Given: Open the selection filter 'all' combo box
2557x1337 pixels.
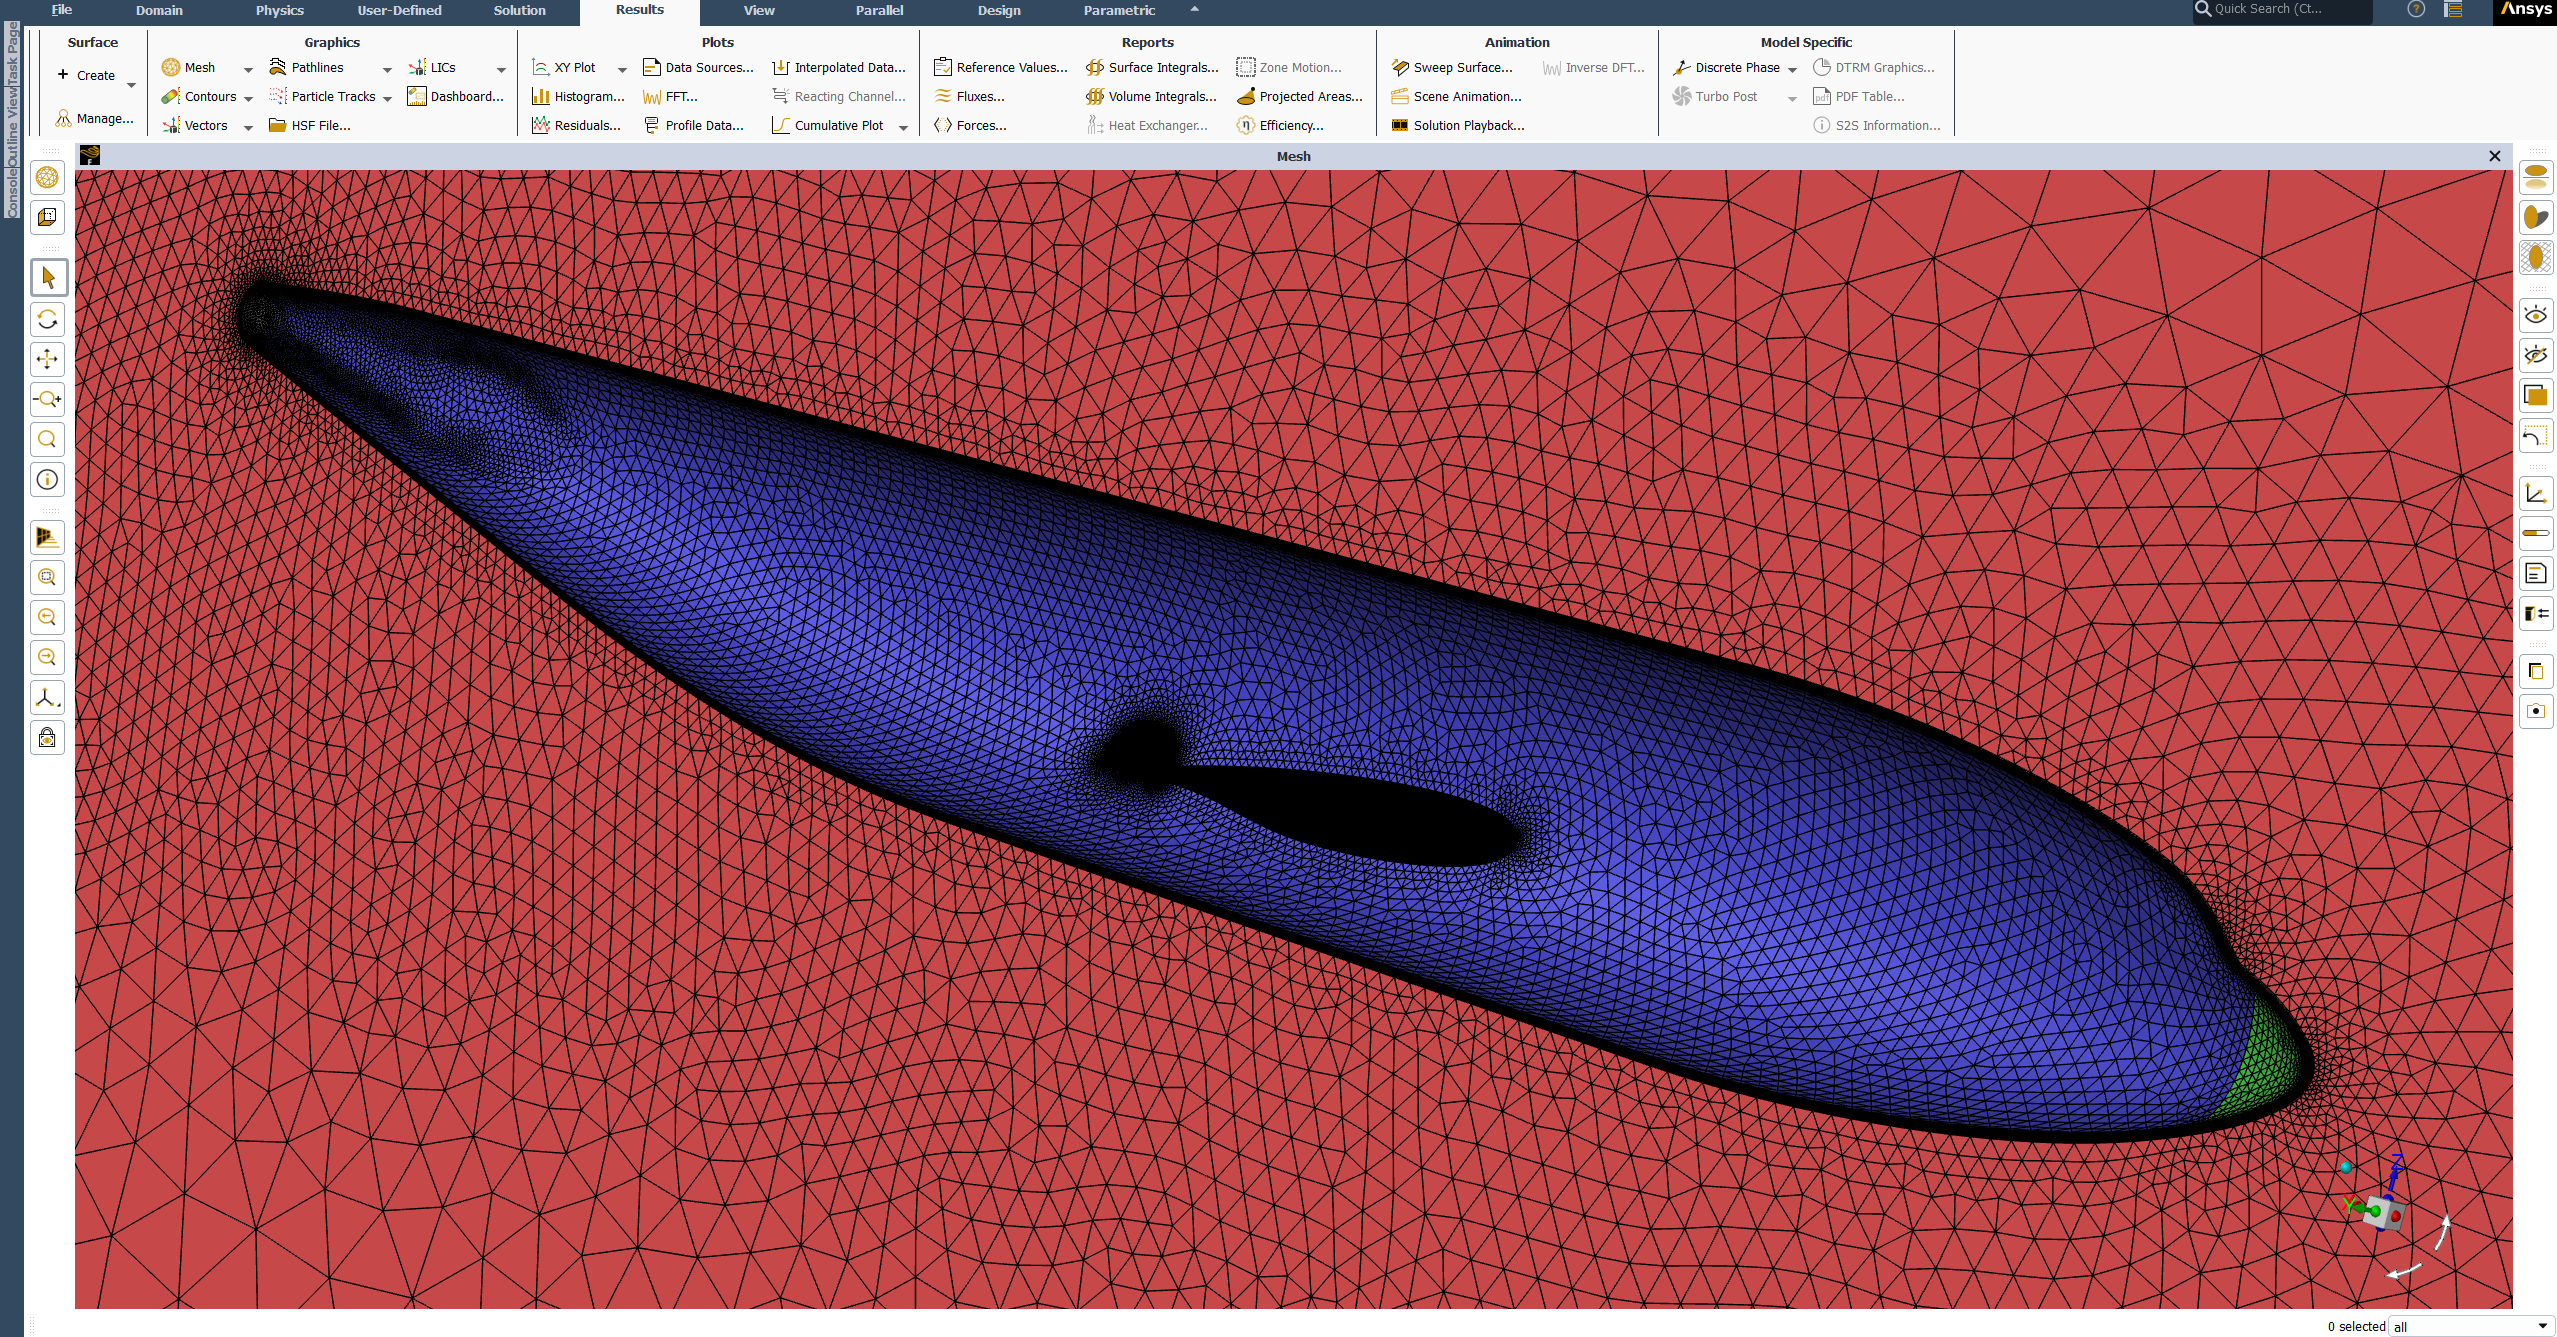Looking at the screenshot, I should click(2470, 1326).
